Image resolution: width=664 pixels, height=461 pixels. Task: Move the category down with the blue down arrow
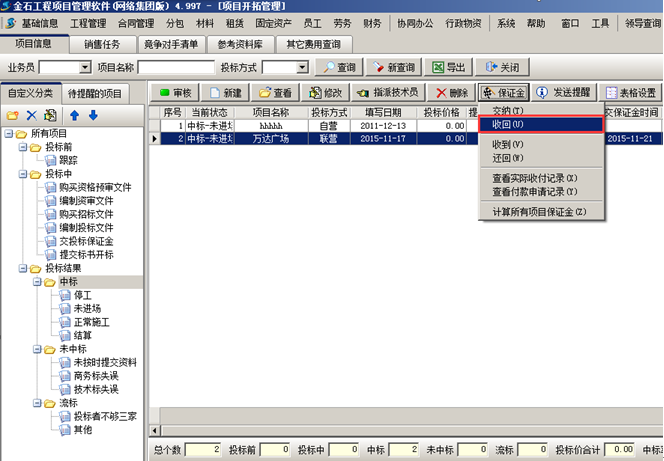click(x=94, y=115)
